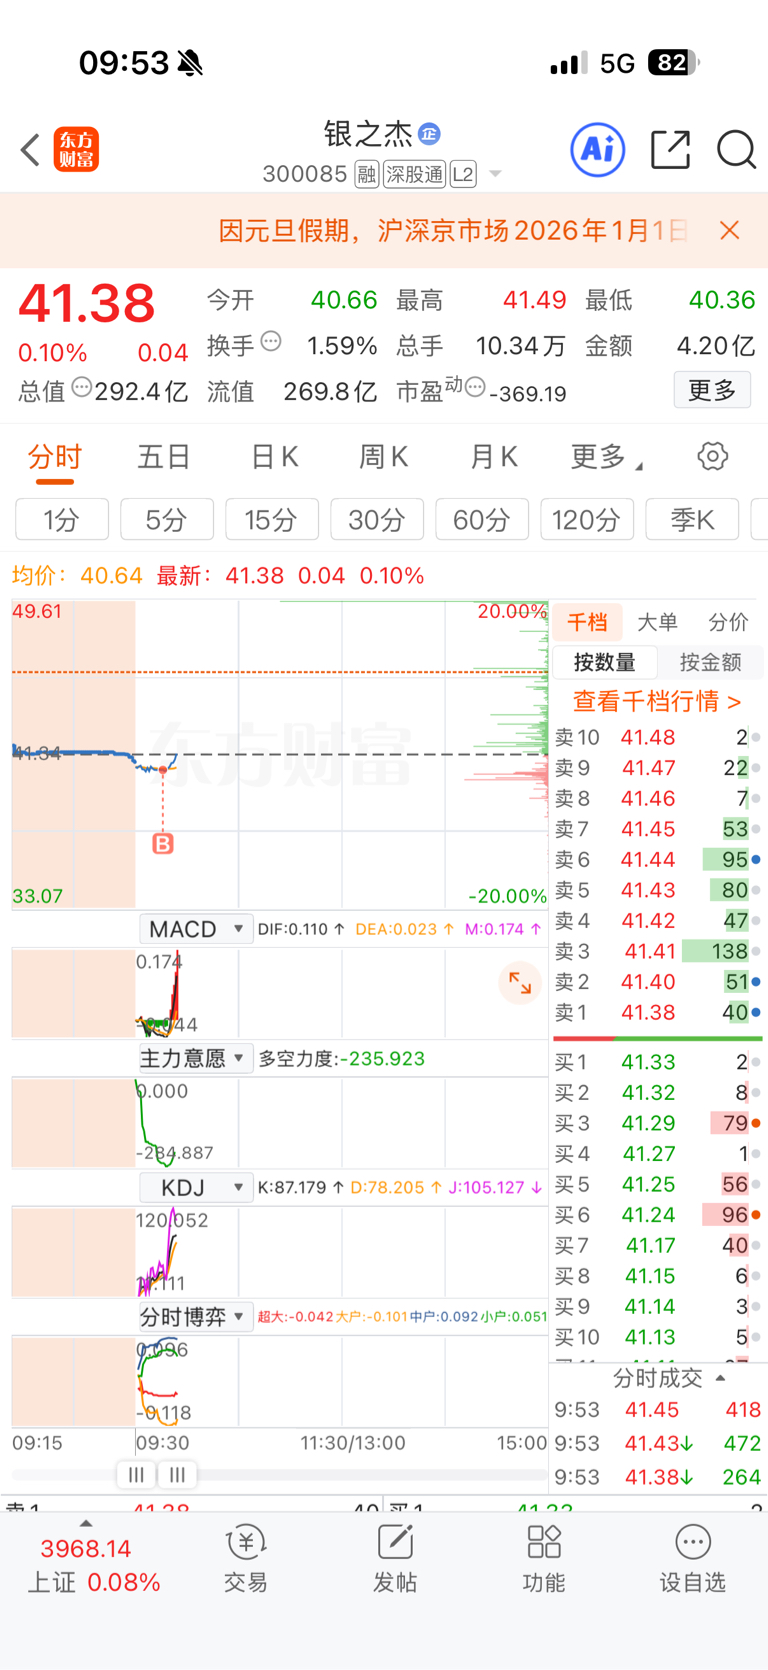Collapse 分时成交 panel arrow

(721, 1378)
